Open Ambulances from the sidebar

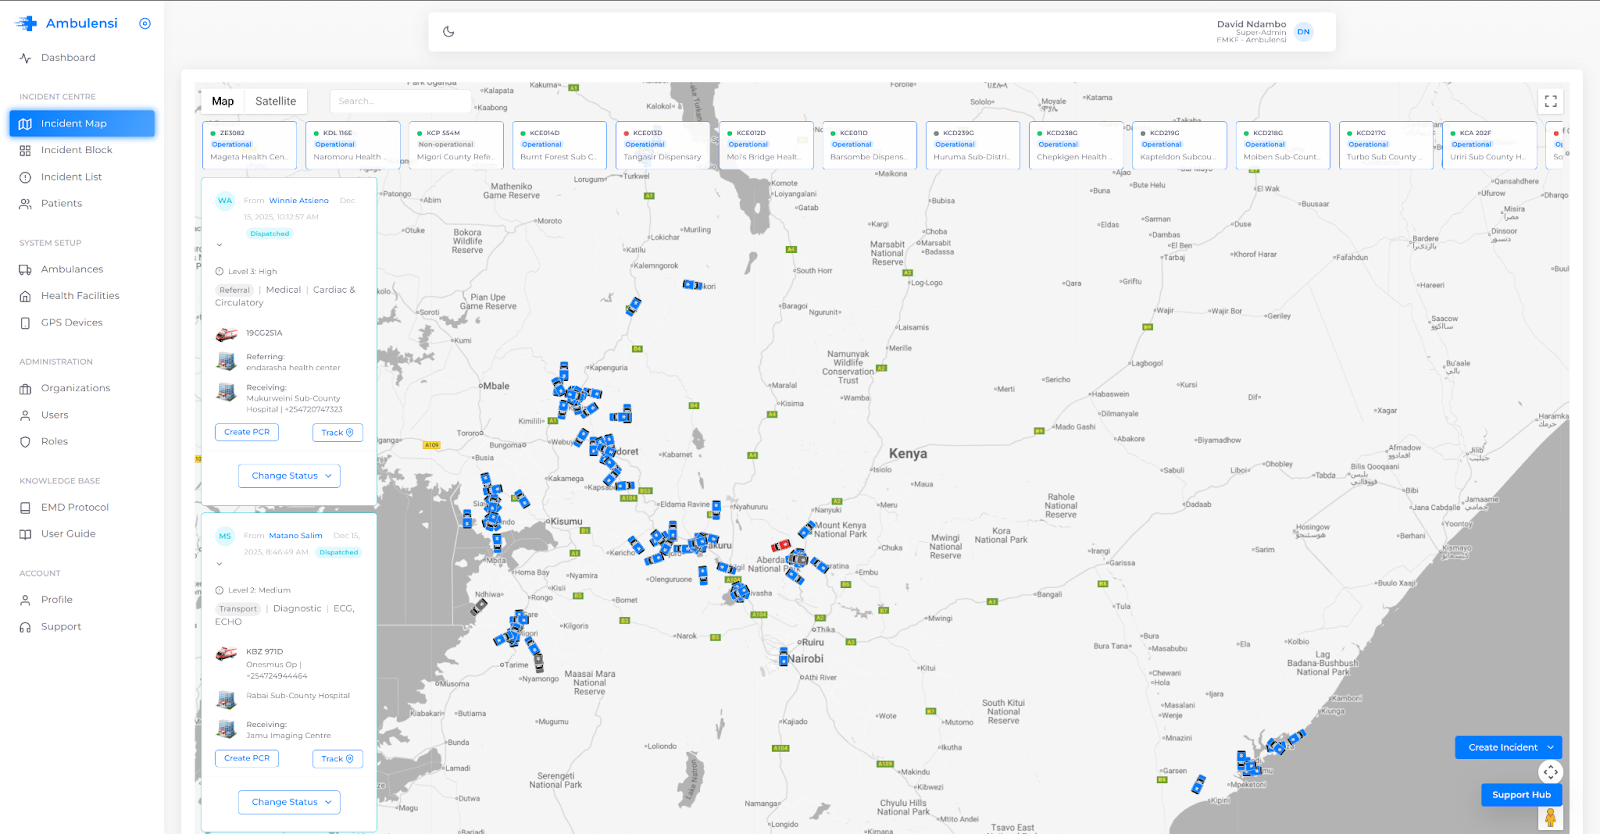[72, 270]
